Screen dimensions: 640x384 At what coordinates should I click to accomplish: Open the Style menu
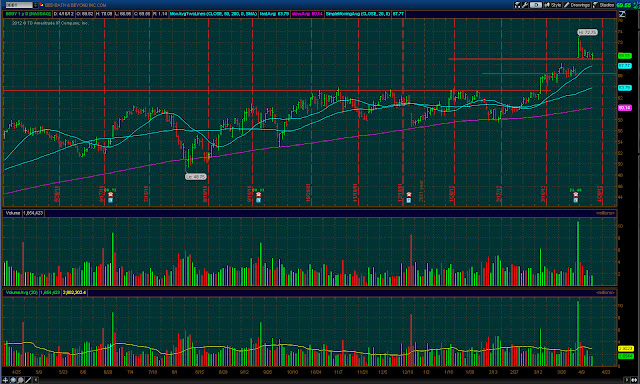[x=553, y=5]
